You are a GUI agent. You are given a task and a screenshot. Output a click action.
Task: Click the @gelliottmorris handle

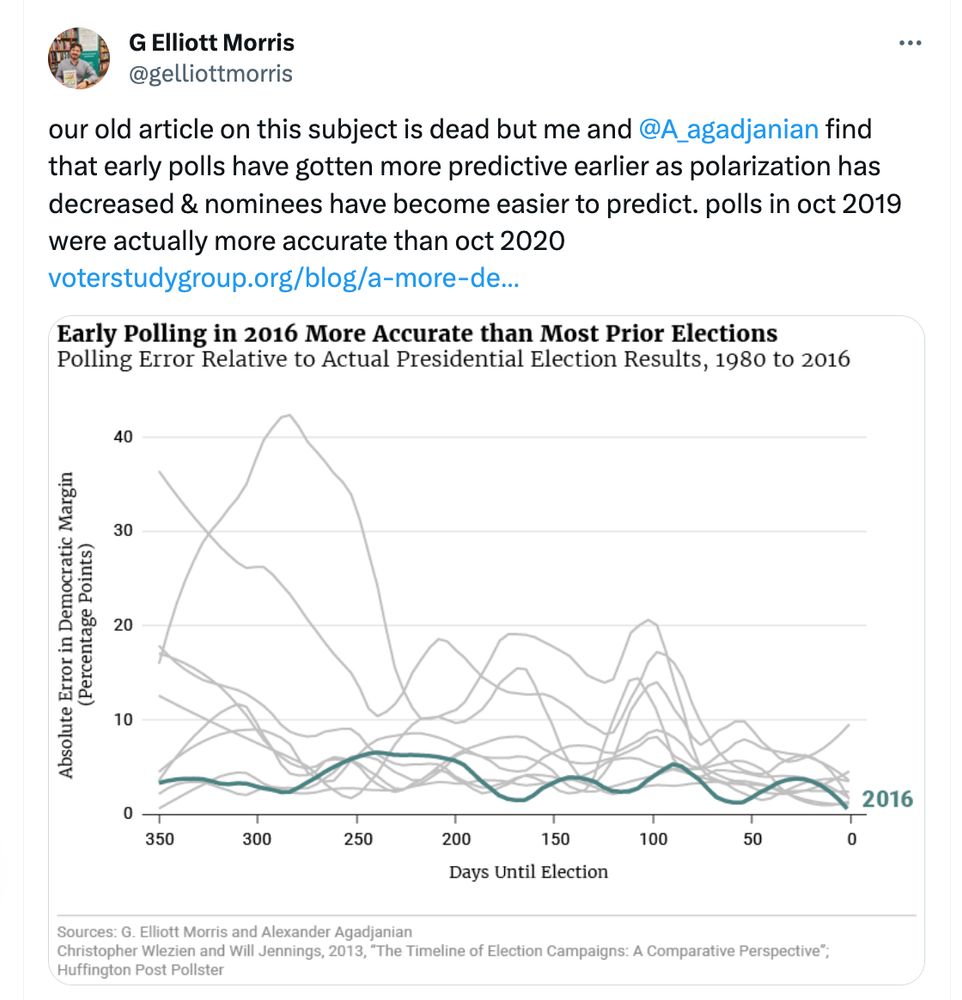tap(210, 73)
